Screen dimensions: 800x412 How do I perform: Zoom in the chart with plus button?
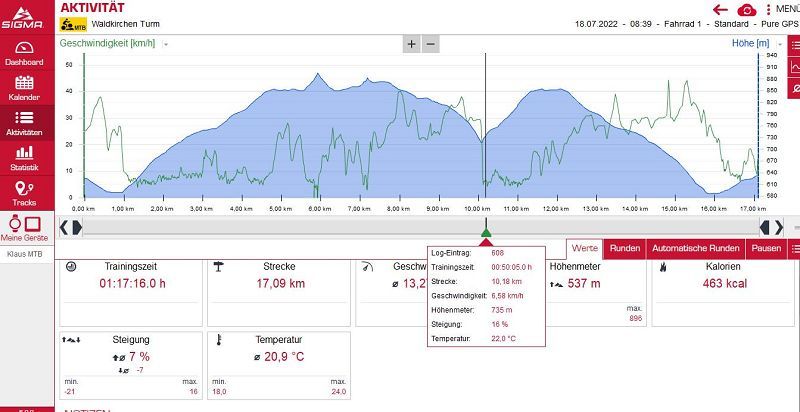(x=412, y=44)
